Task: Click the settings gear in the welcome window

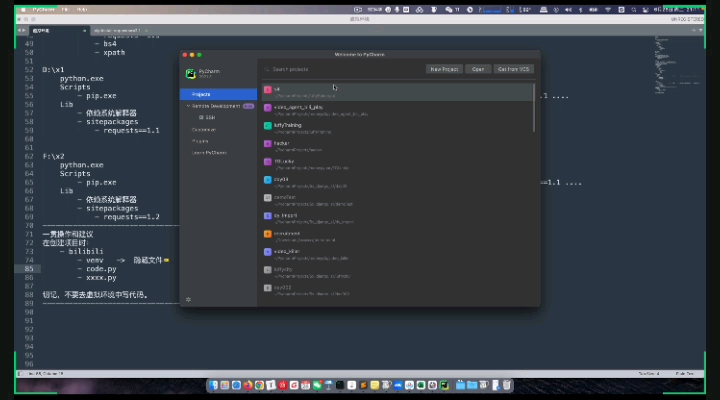Action: tap(188, 299)
